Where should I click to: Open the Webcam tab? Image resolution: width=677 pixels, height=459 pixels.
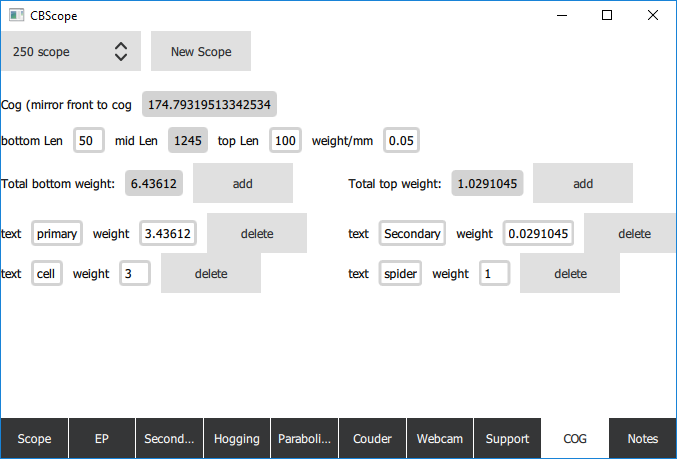pyautogui.click(x=440, y=438)
